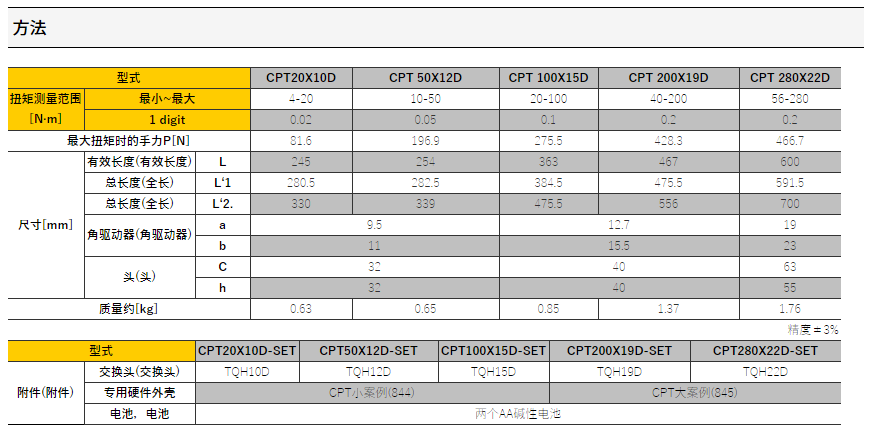Select the yellow 1 digit cell

click(x=167, y=119)
